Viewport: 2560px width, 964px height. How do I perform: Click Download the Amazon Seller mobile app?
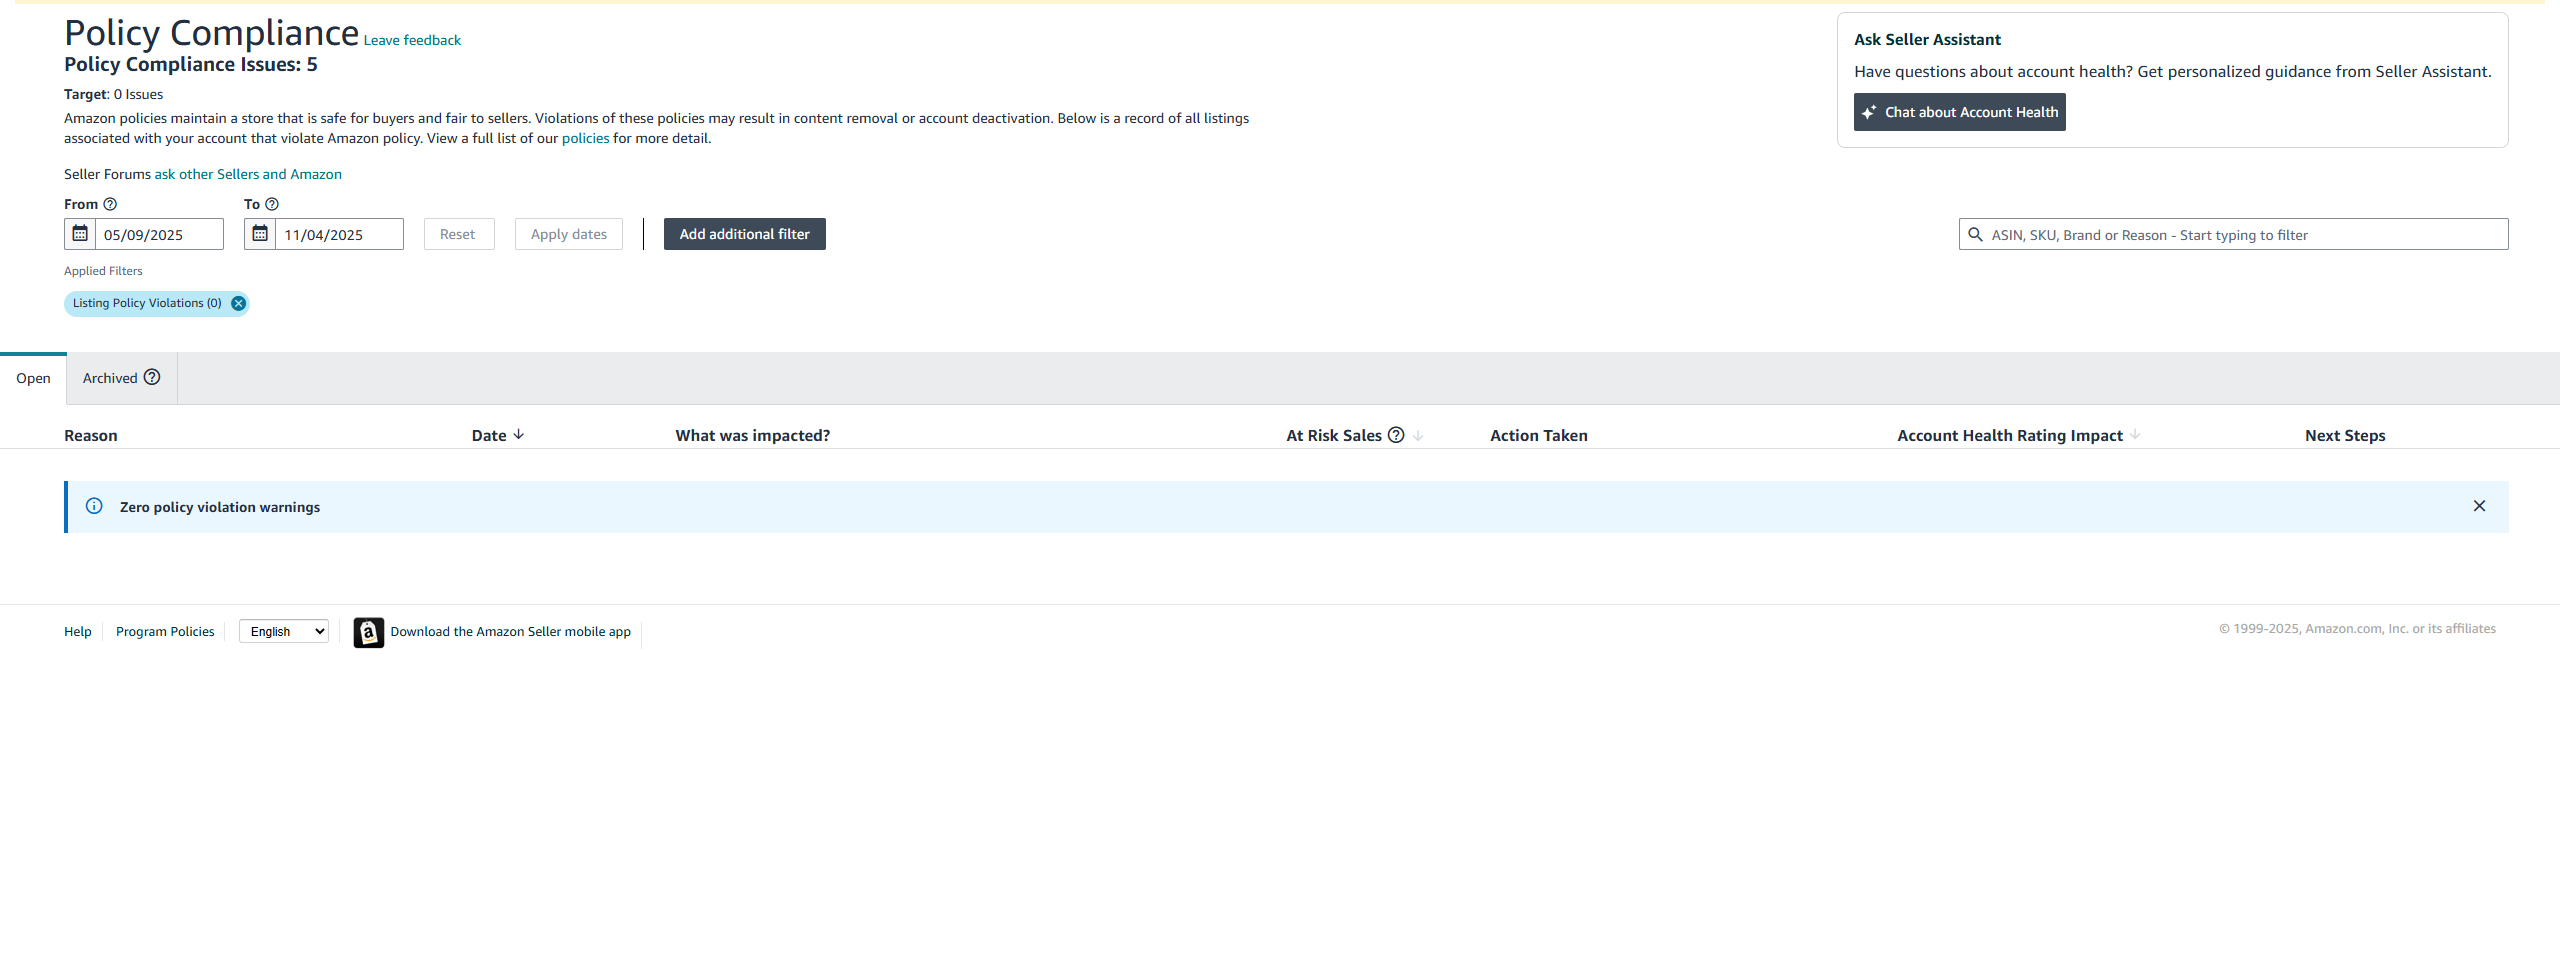pyautogui.click(x=510, y=631)
